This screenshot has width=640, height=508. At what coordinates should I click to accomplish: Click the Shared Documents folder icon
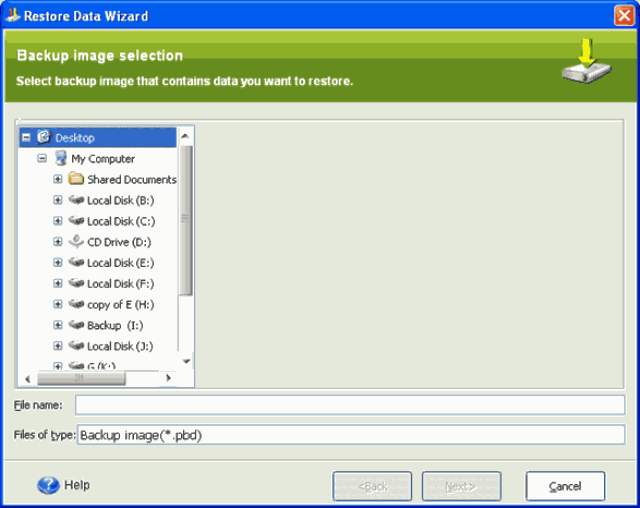(76, 180)
